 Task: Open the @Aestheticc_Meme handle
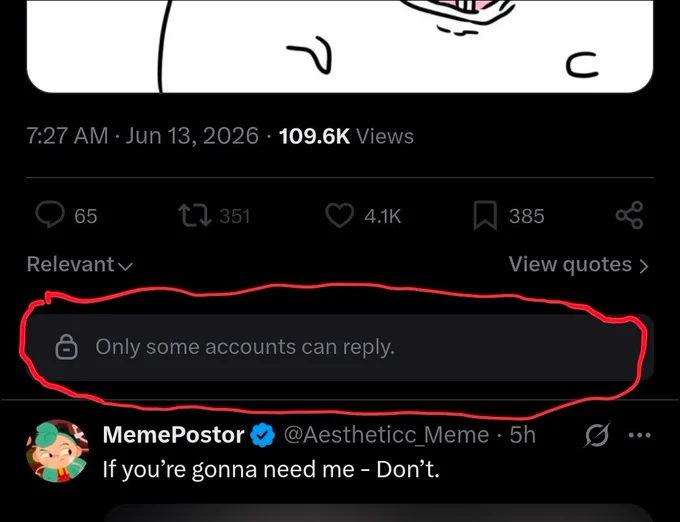coord(386,435)
